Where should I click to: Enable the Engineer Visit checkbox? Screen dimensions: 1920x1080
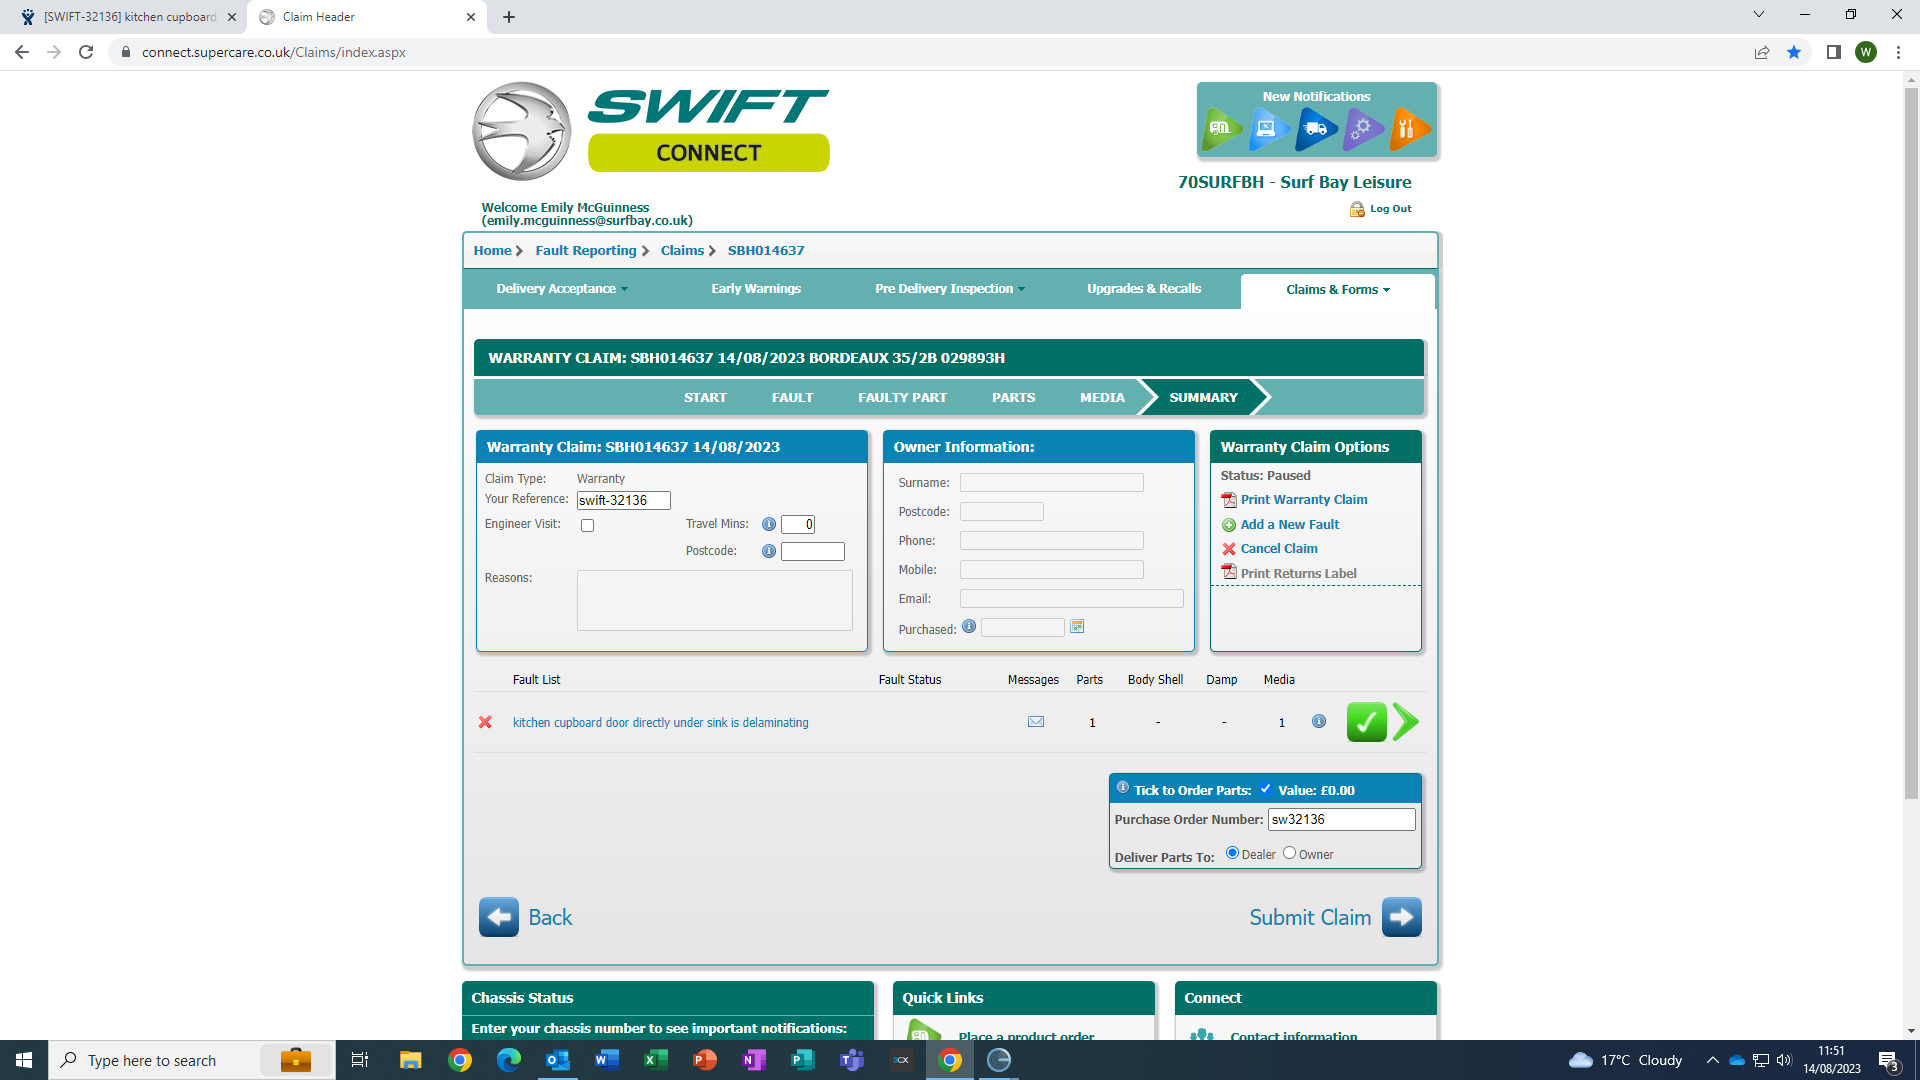pyautogui.click(x=588, y=525)
